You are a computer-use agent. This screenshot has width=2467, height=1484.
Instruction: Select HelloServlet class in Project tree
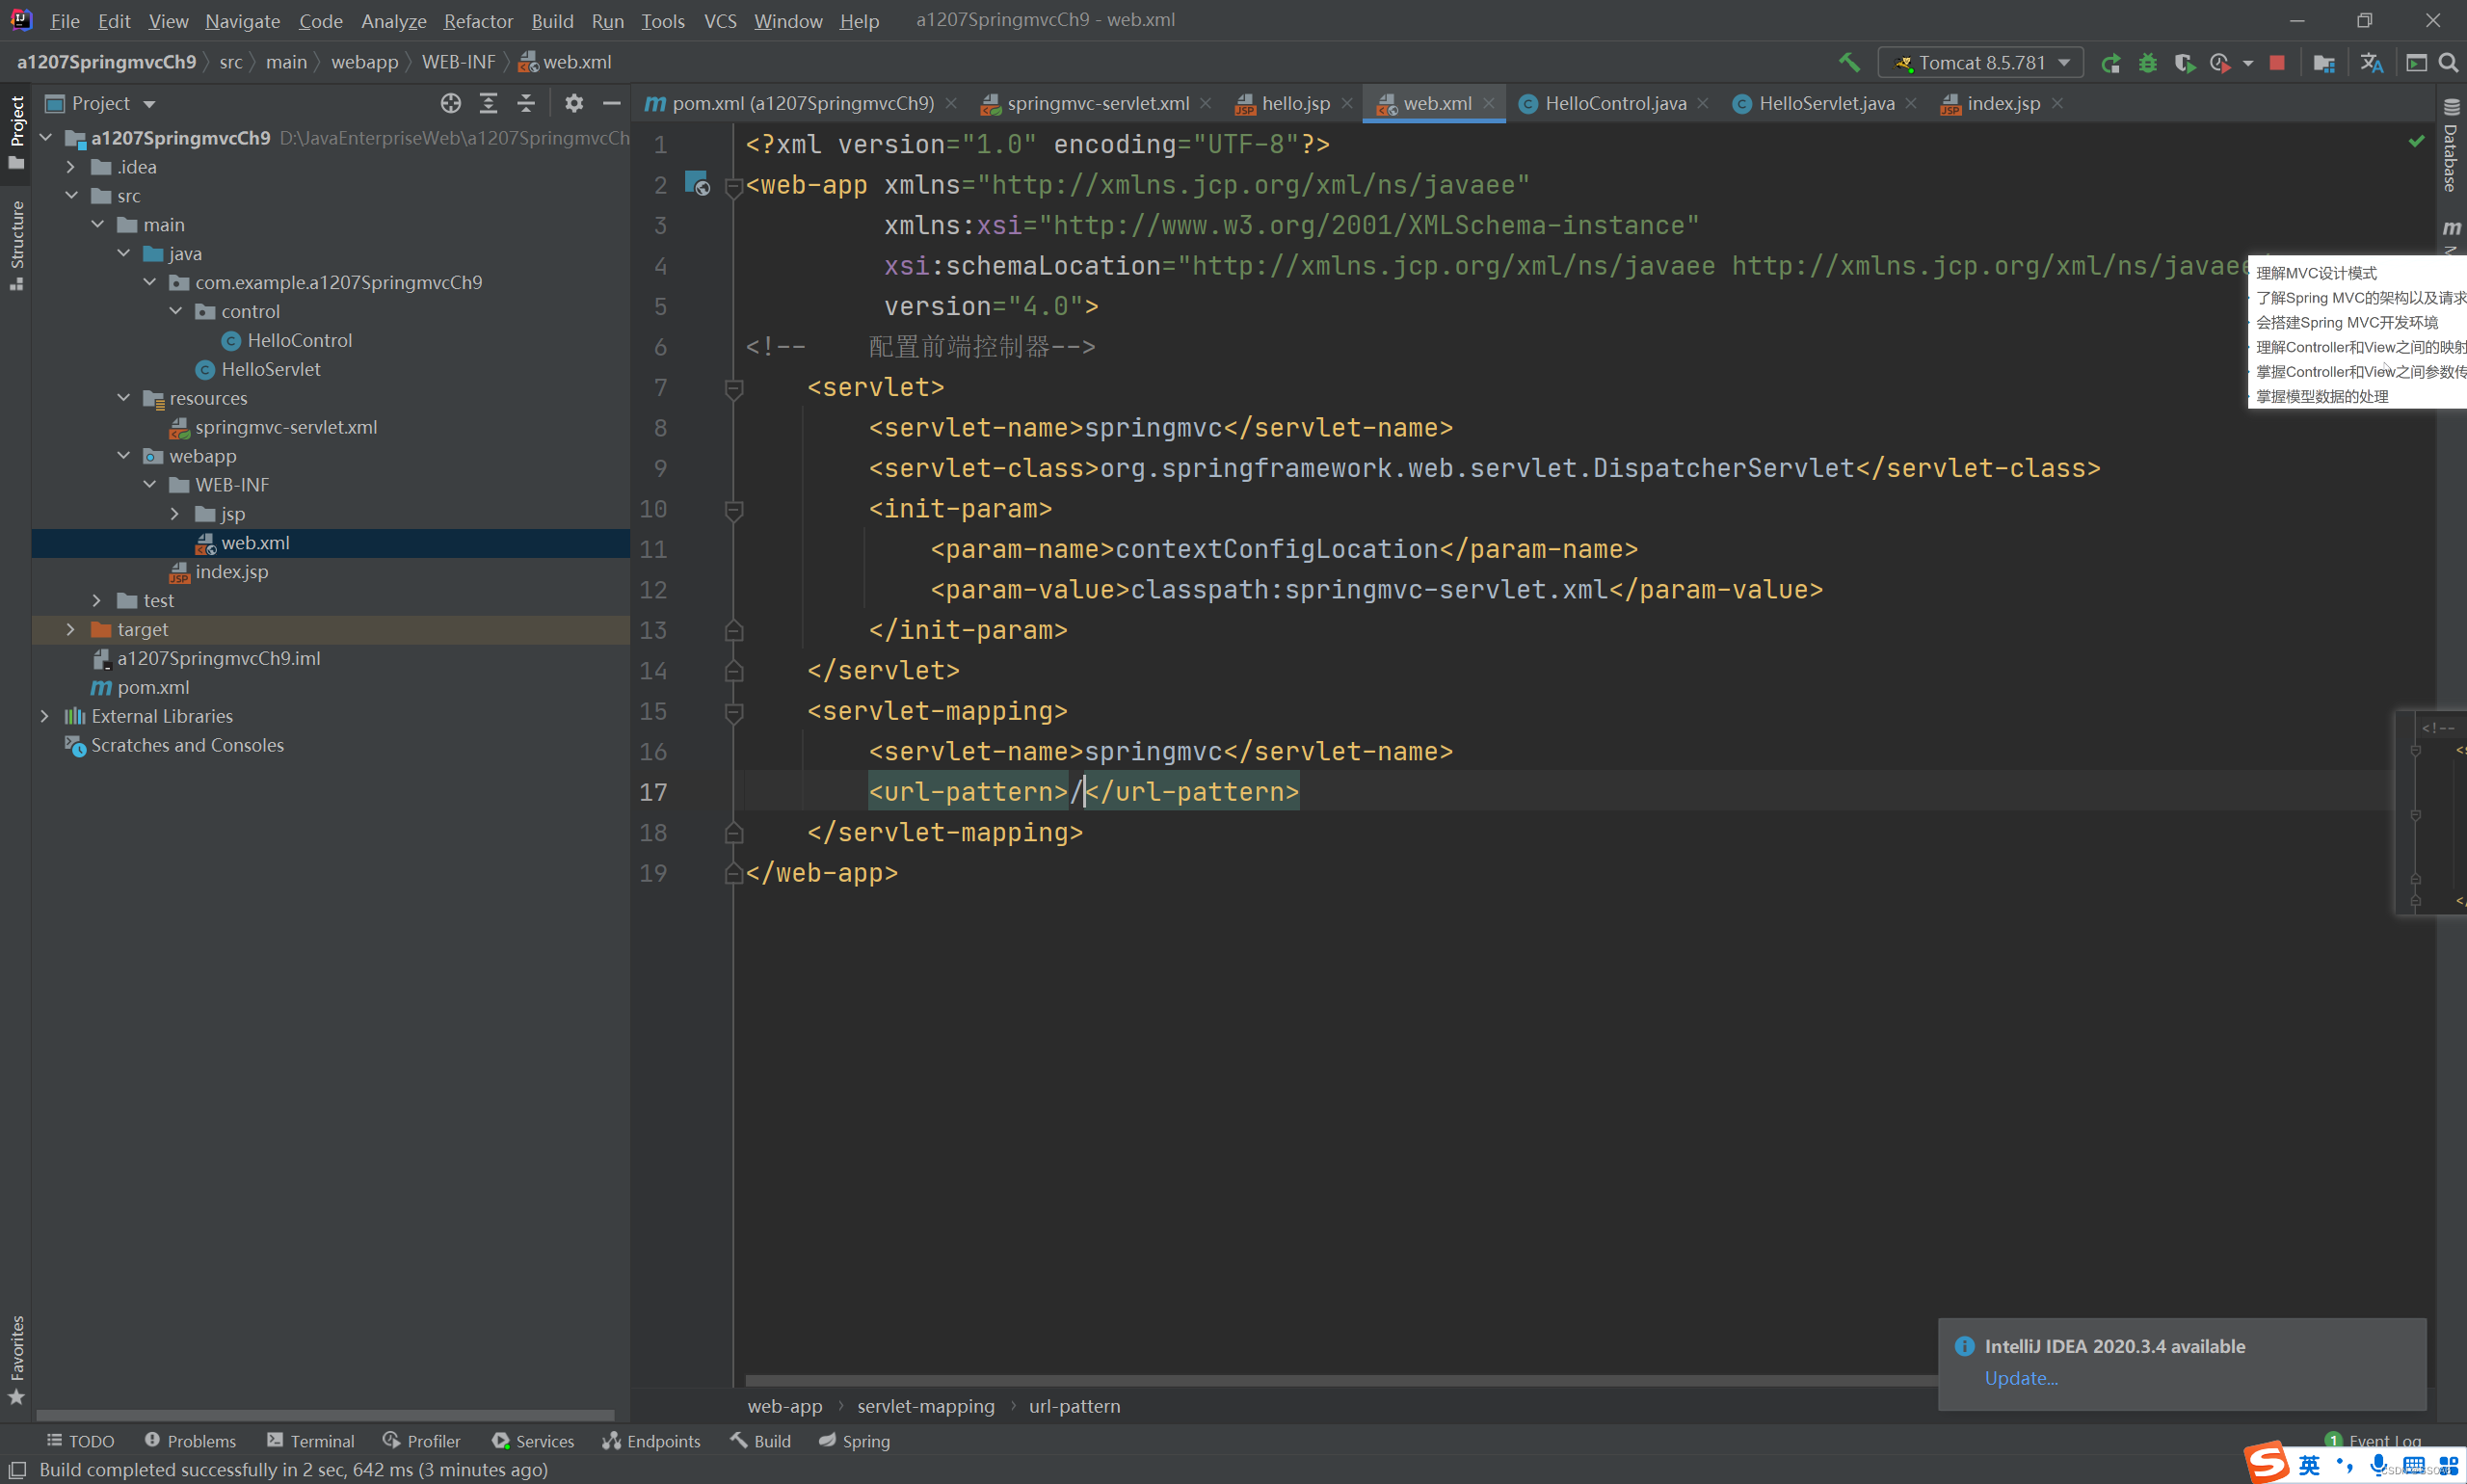click(270, 370)
